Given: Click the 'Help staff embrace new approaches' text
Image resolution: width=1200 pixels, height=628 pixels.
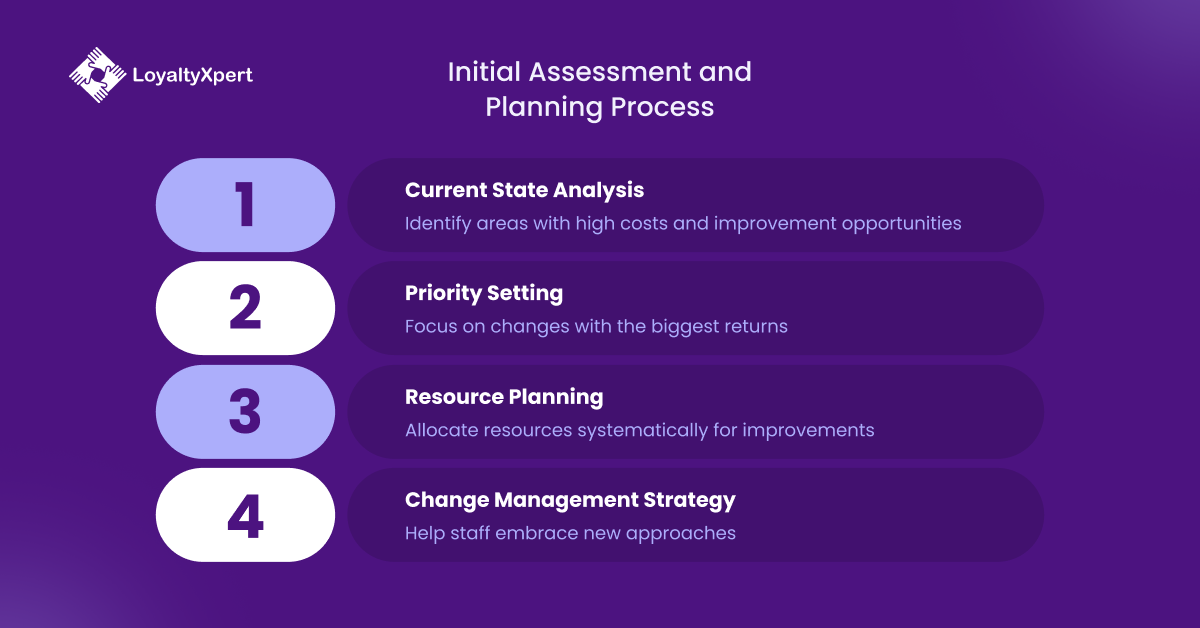Looking at the screenshot, I should tap(570, 533).
